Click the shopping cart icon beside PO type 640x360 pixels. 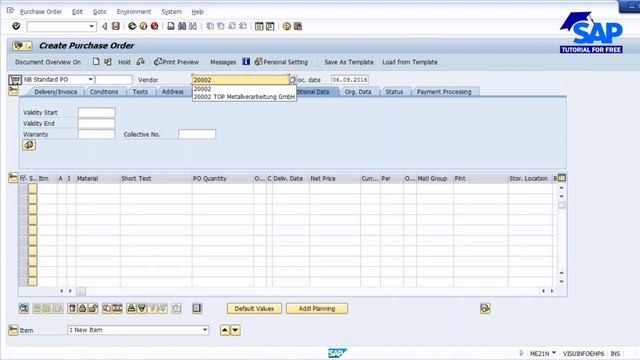click(15, 80)
